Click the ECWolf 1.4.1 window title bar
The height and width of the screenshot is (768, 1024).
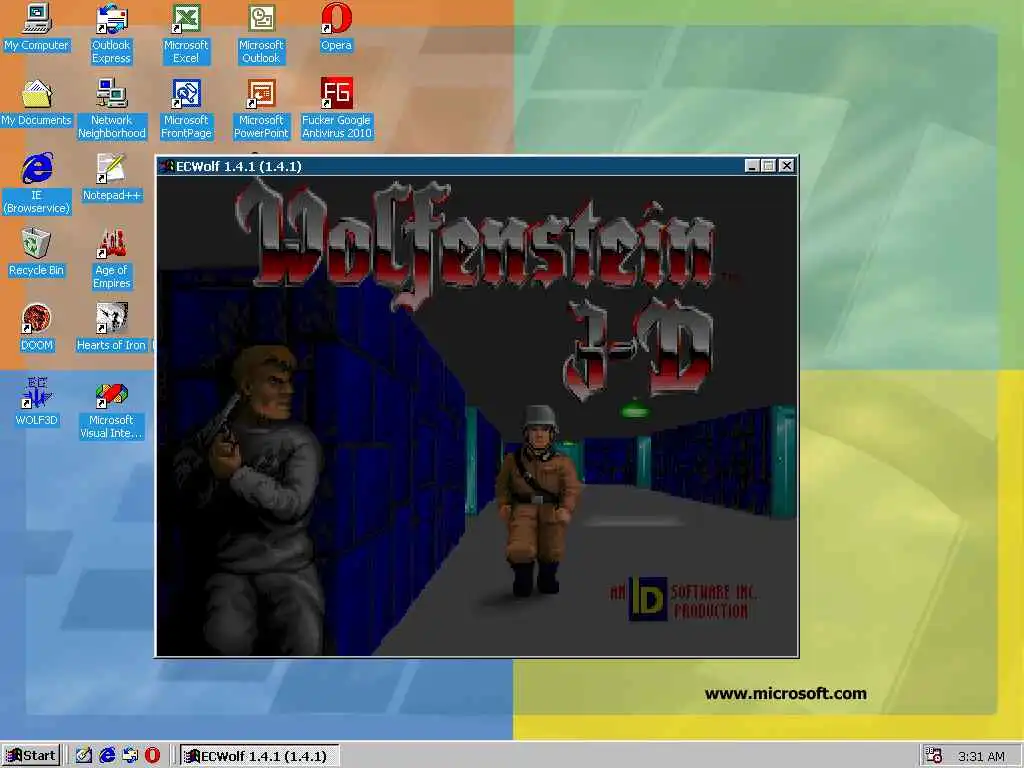477,166
